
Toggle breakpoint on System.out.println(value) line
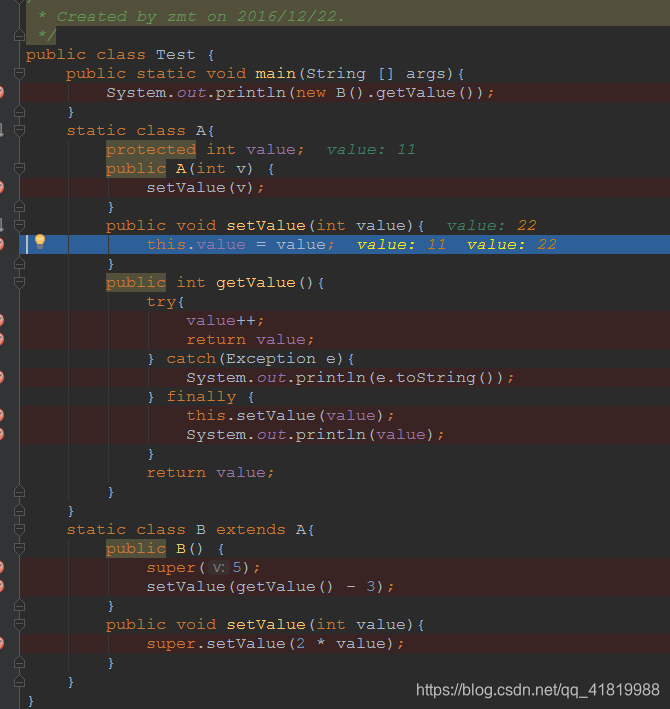(2, 435)
